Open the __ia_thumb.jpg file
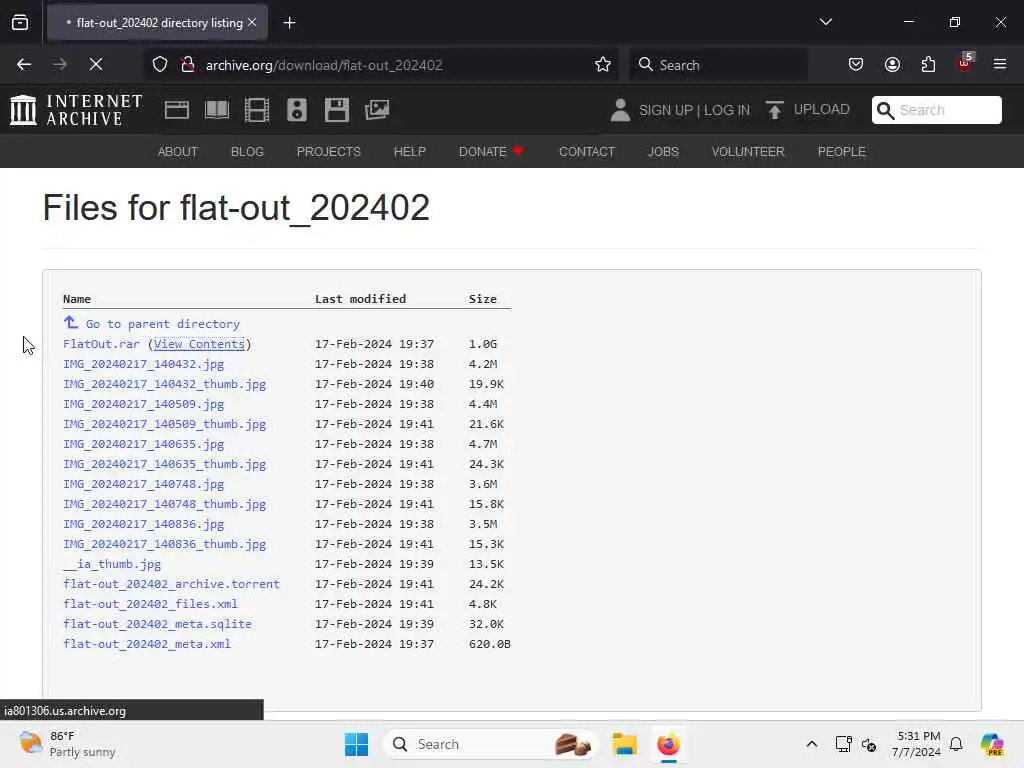The width and height of the screenshot is (1024, 768). [112, 564]
